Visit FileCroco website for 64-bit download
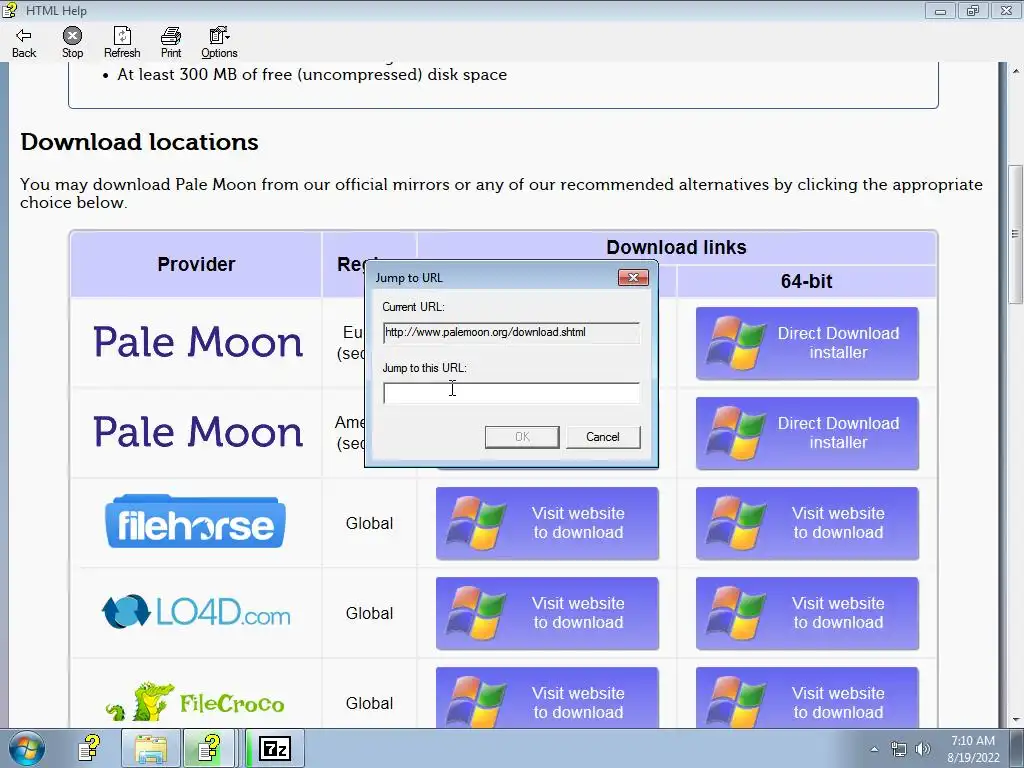This screenshot has height=768, width=1024. pyautogui.click(x=807, y=697)
